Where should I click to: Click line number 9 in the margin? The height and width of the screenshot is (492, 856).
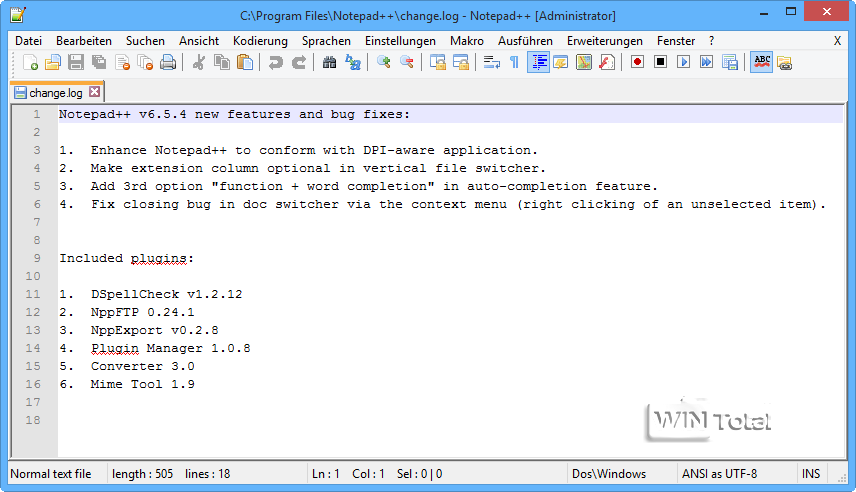coord(37,258)
